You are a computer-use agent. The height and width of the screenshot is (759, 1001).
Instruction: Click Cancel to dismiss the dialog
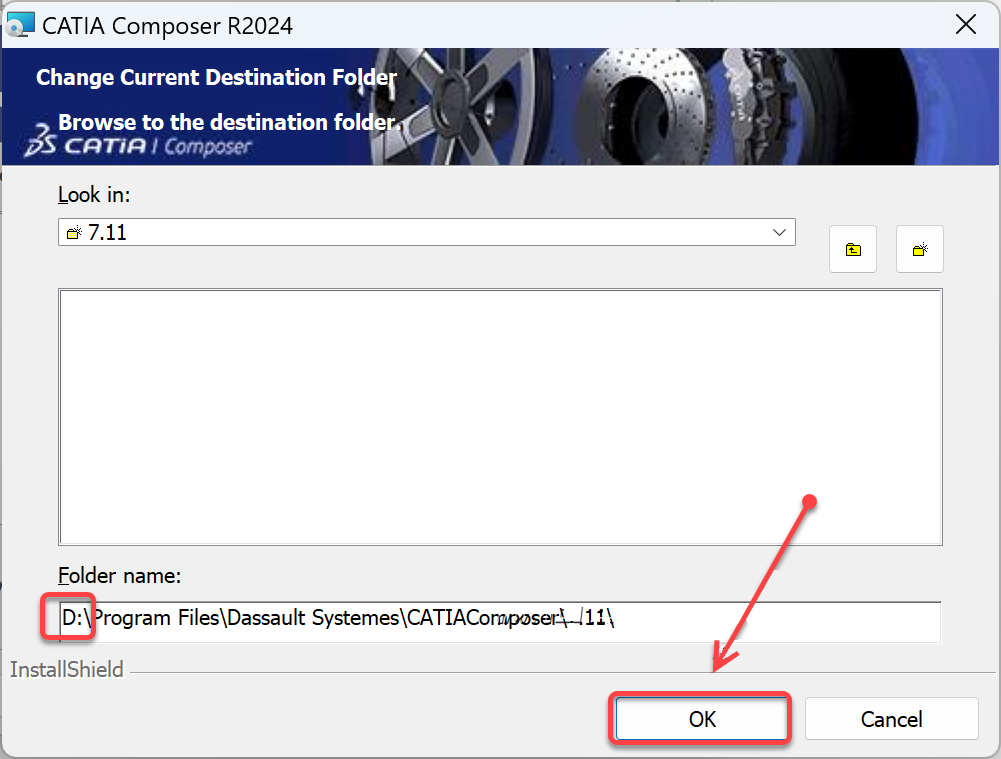(x=890, y=719)
